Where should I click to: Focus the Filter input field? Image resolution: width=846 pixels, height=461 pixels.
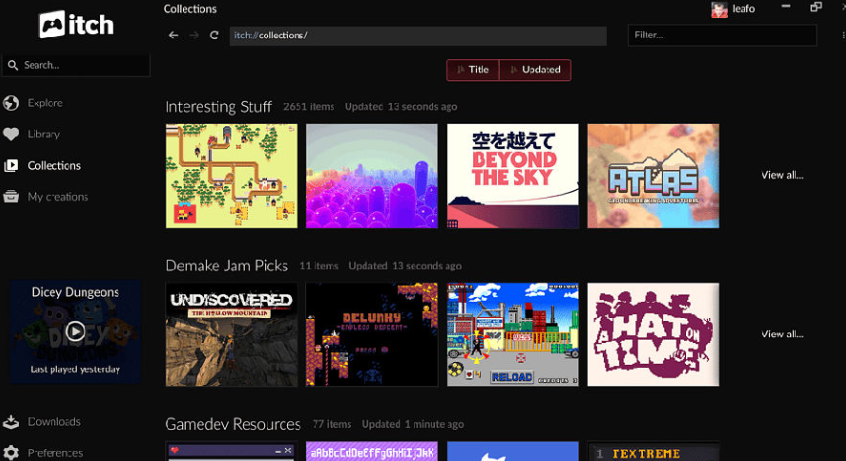pos(722,35)
